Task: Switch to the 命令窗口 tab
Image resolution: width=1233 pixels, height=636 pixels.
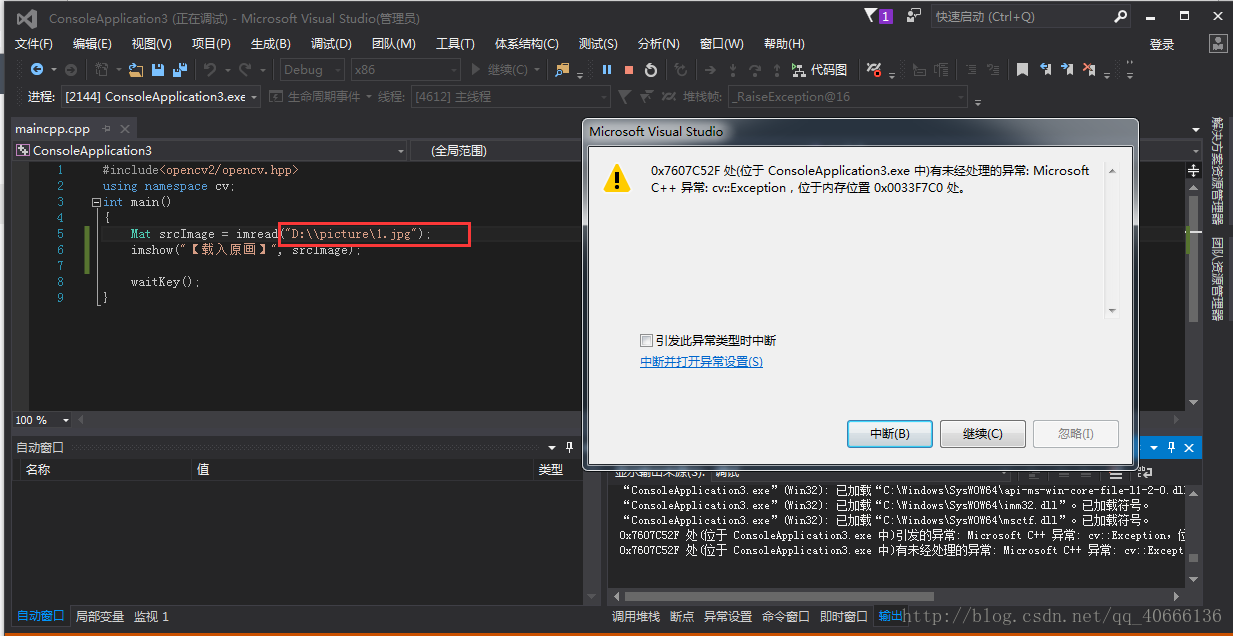Action: (786, 617)
